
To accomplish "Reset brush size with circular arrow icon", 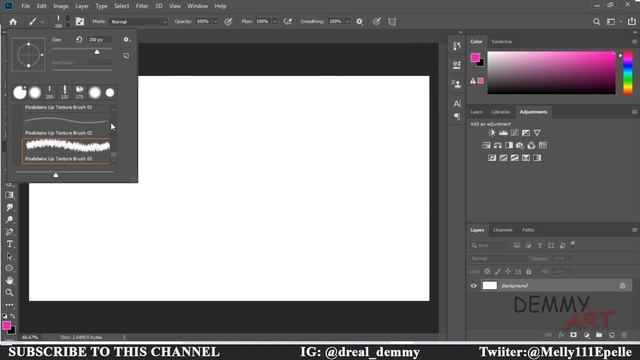I will coord(79,39).
